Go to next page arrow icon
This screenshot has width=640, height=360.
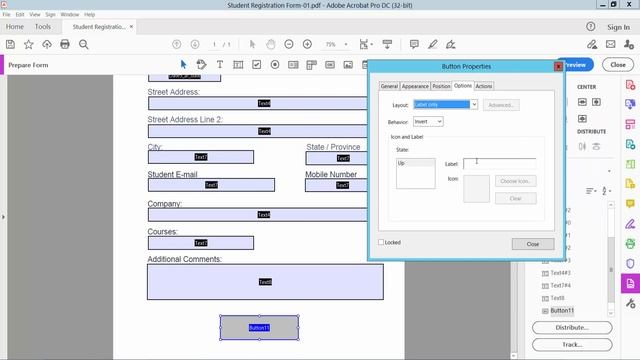195,44
